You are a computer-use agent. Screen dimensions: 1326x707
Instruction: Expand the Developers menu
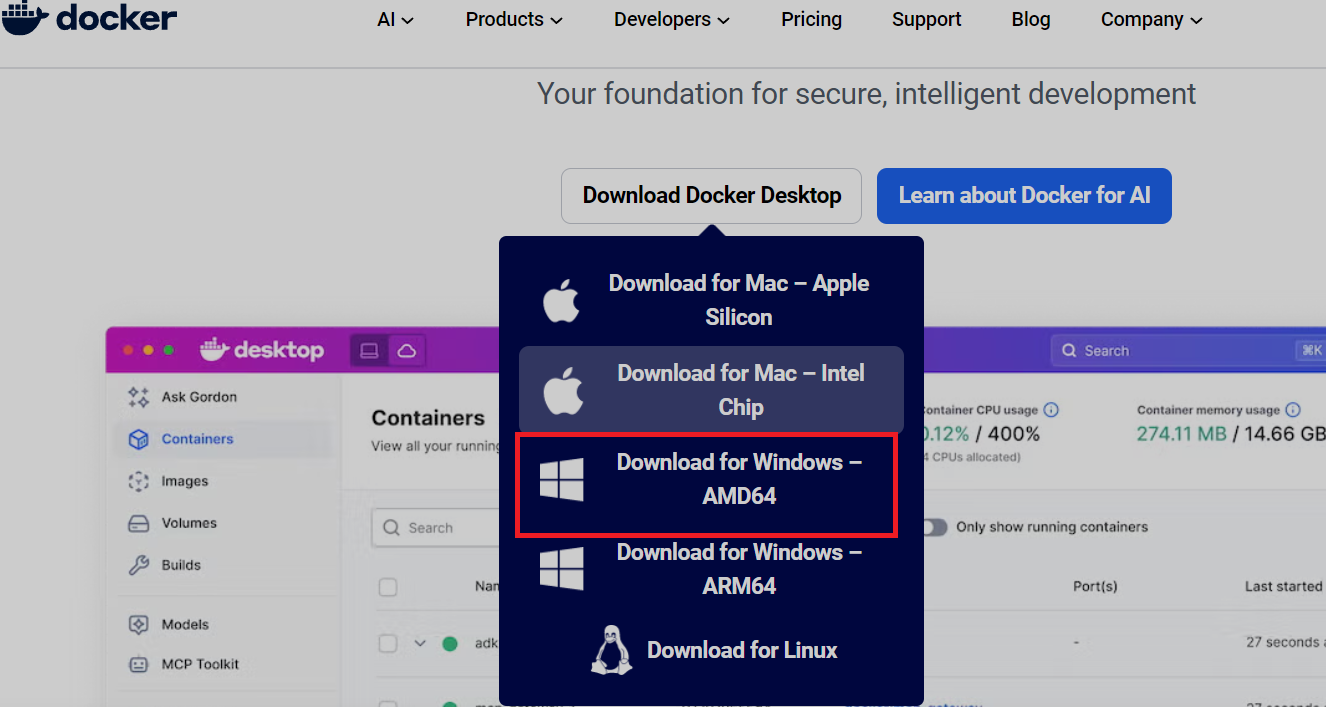click(672, 19)
